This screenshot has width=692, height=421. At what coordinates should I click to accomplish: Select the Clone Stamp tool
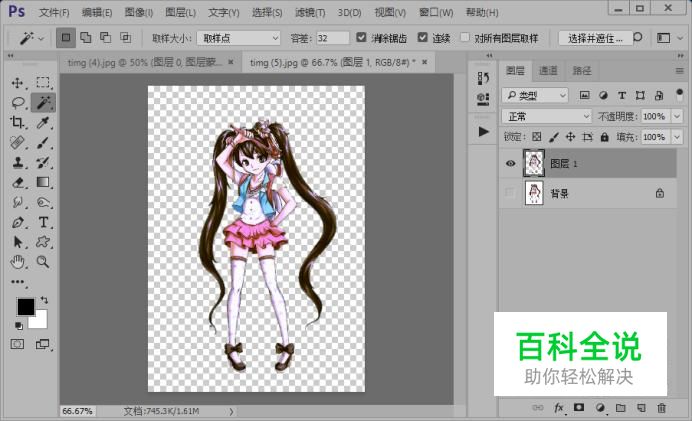[17, 162]
